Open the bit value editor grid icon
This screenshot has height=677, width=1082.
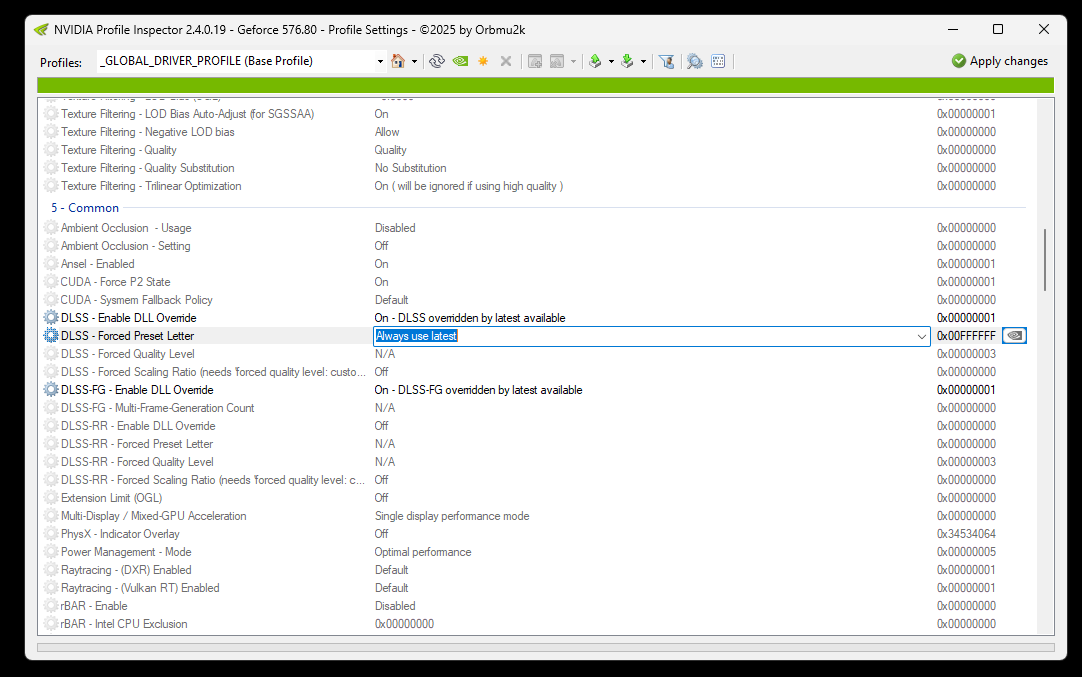pyautogui.click(x=718, y=61)
